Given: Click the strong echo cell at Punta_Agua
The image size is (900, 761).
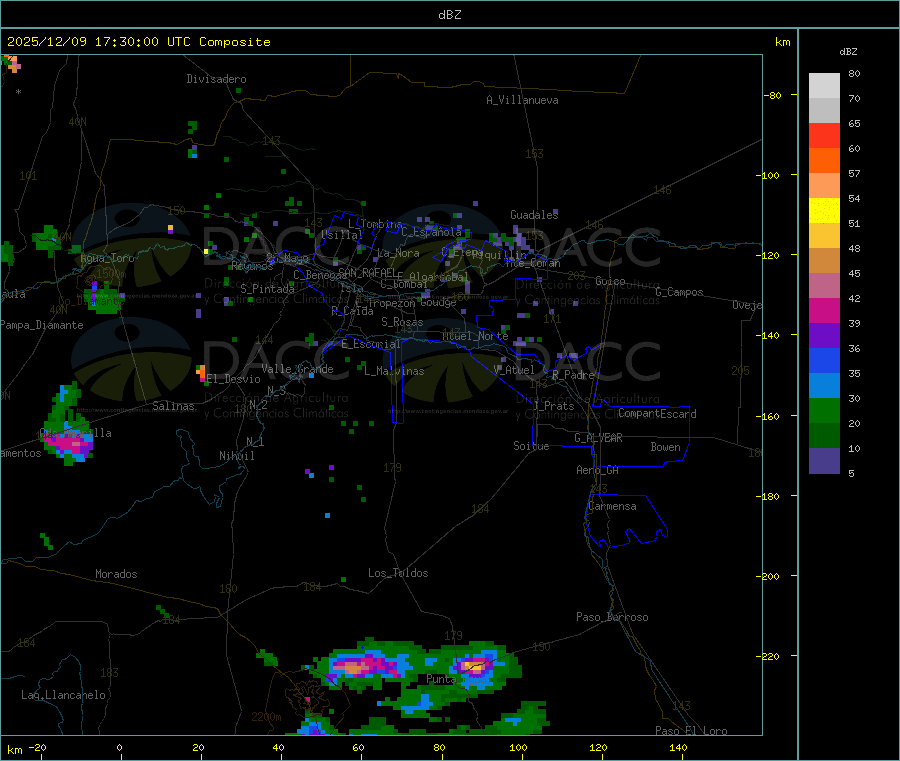Looking at the screenshot, I should 475,667.
